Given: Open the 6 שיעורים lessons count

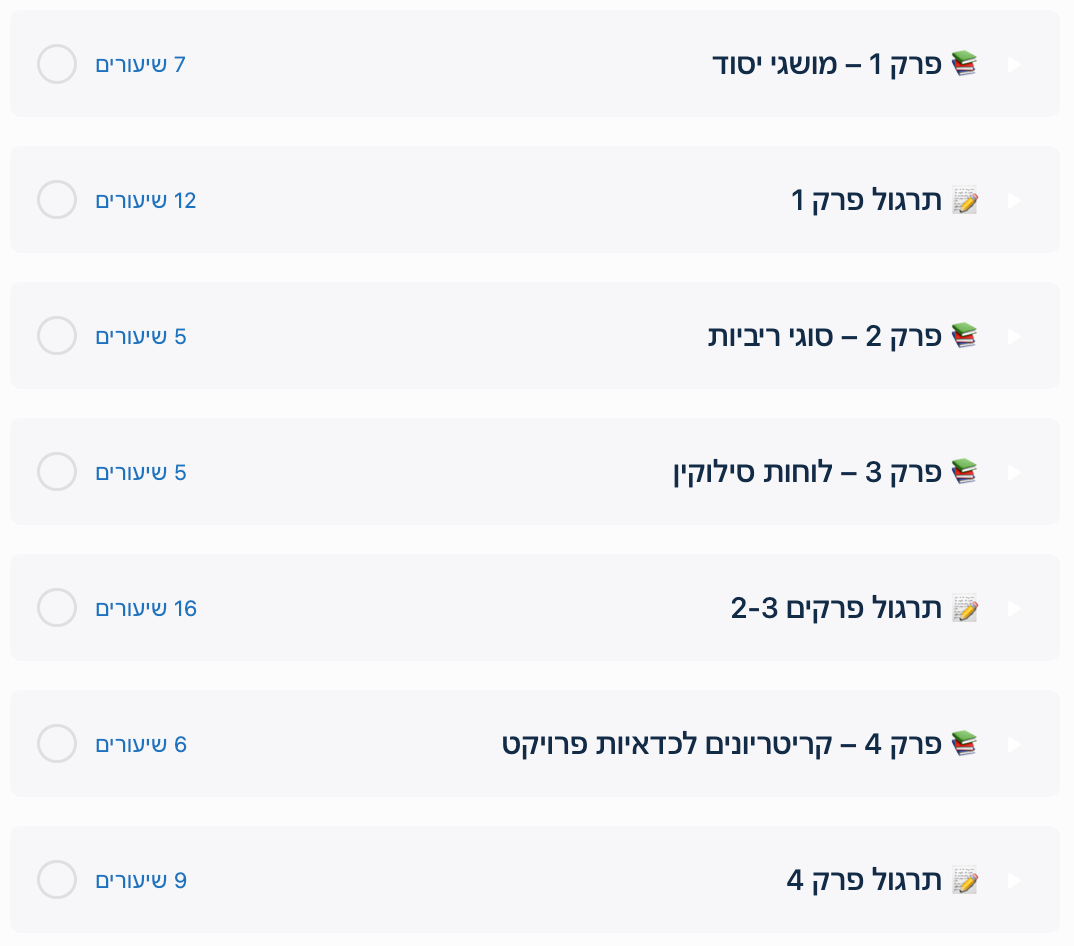Looking at the screenshot, I should (141, 744).
